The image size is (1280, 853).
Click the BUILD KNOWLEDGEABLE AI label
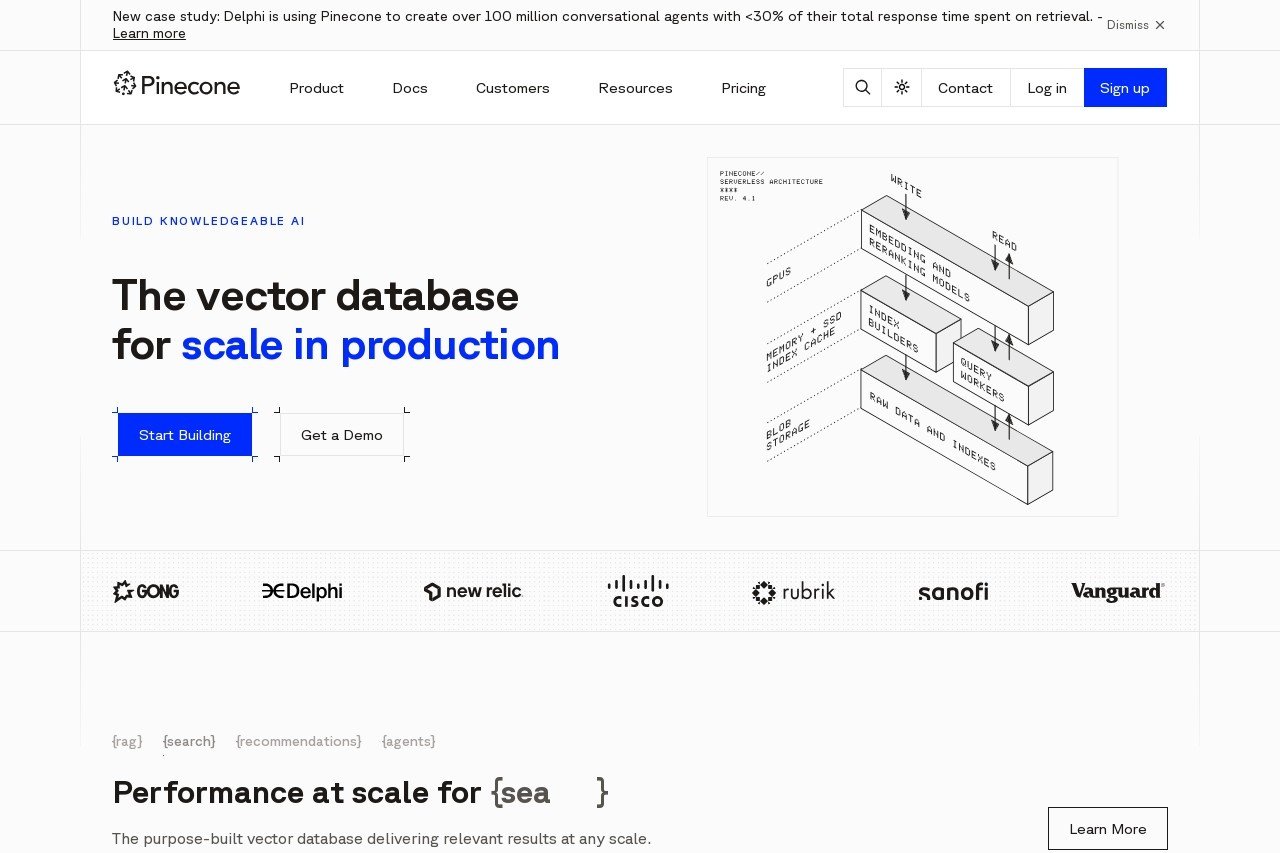click(209, 221)
